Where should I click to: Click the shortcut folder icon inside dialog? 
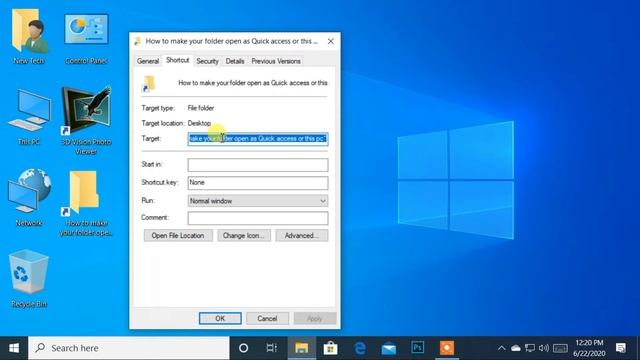click(x=149, y=83)
